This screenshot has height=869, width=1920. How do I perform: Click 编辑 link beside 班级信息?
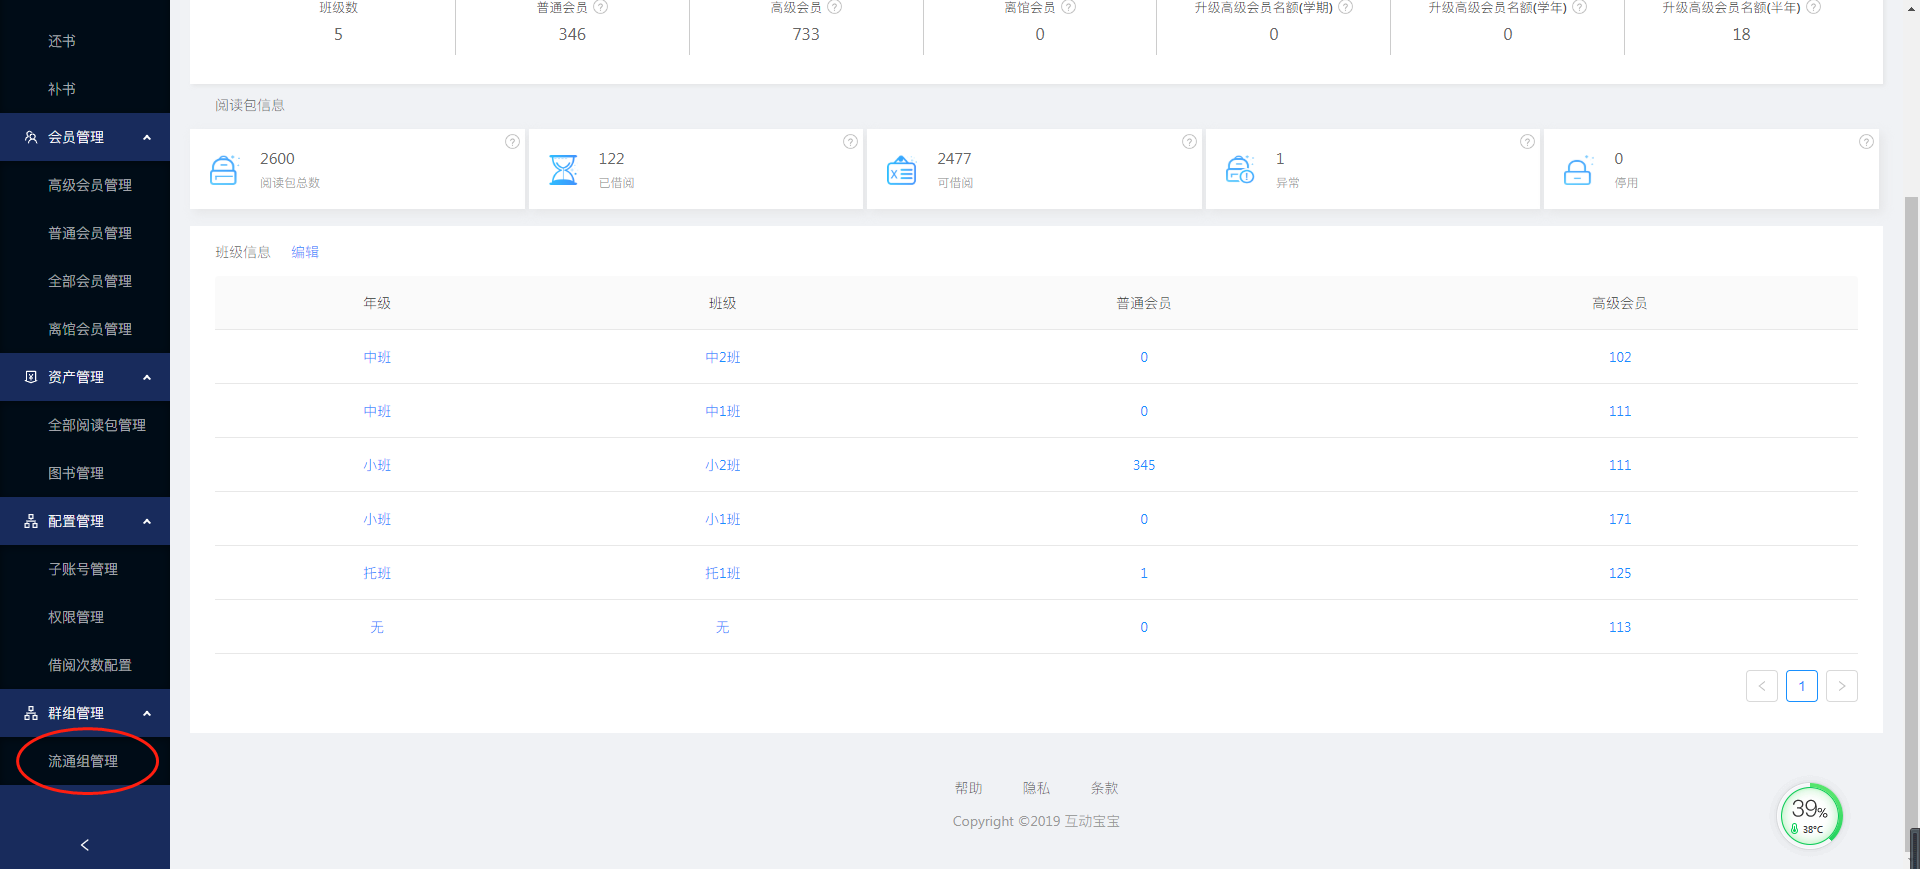[305, 252]
